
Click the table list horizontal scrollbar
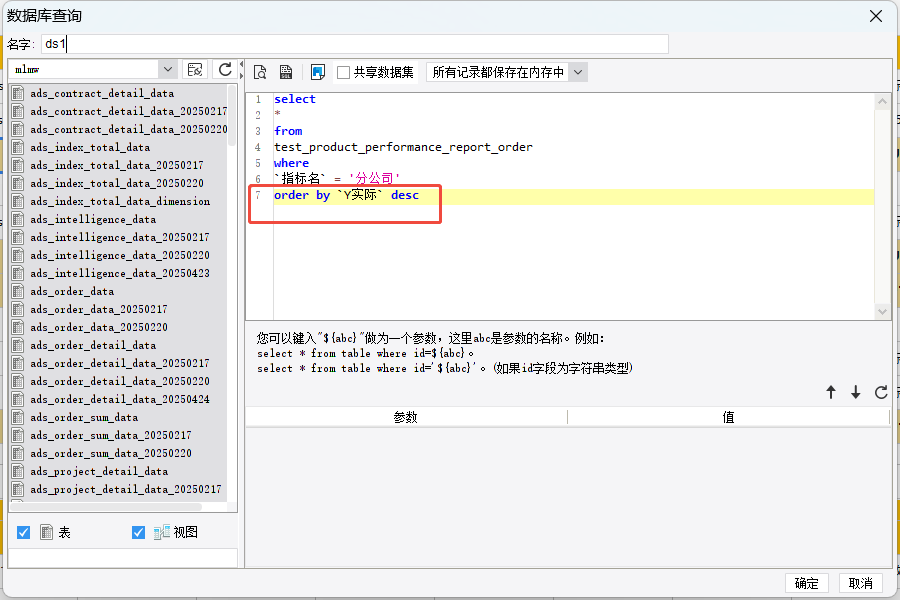[106, 507]
